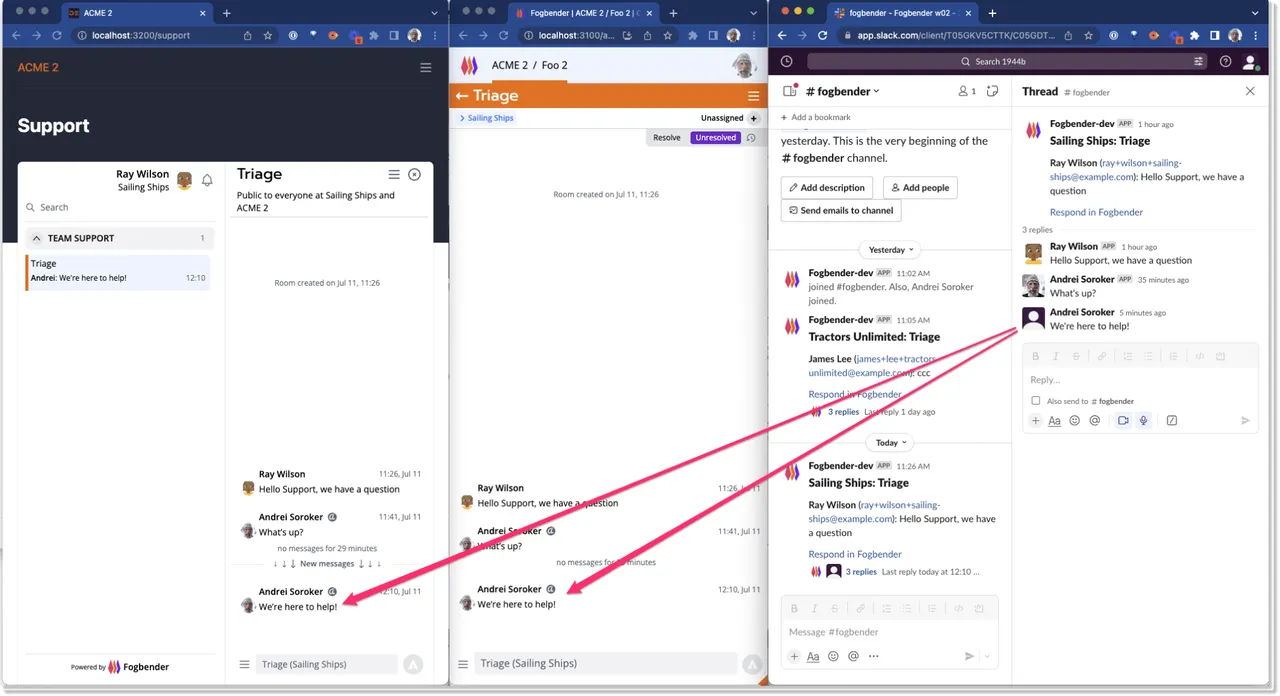
Task: Open #fogbender channel name dropdown
Action: tap(843, 91)
